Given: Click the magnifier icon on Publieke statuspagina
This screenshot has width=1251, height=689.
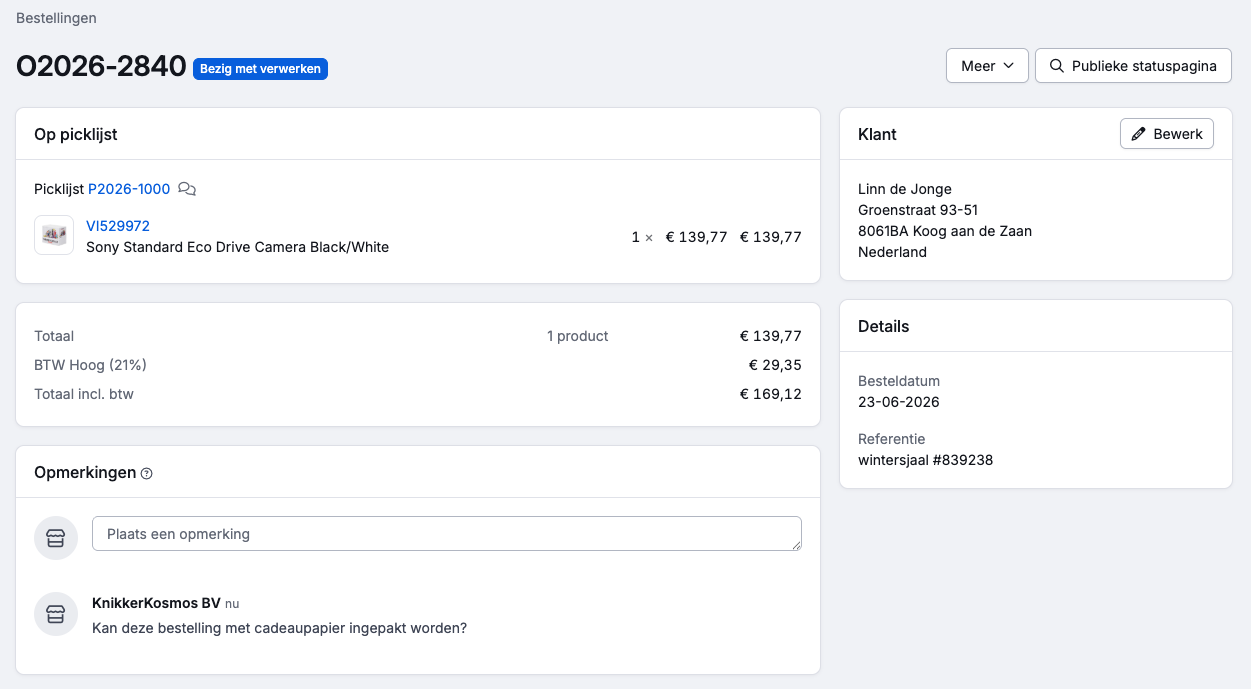Looking at the screenshot, I should (1056, 66).
